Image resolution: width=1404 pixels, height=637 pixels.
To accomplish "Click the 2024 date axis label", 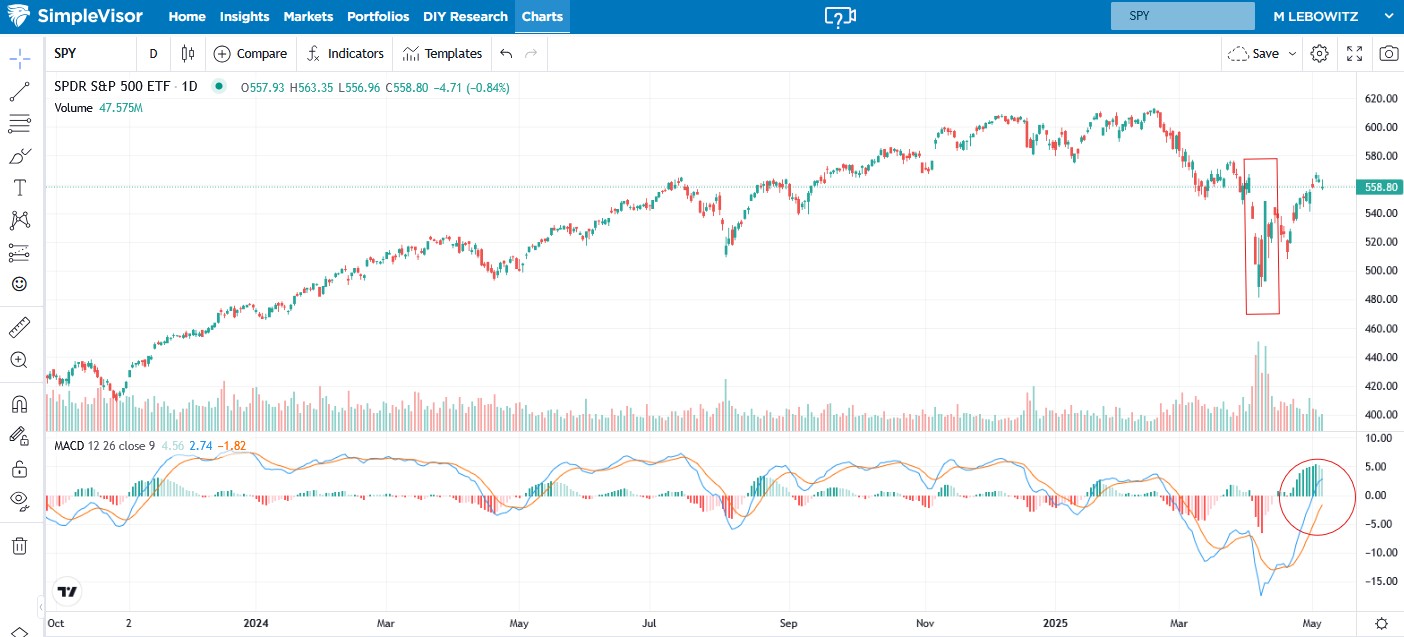I will point(258,623).
